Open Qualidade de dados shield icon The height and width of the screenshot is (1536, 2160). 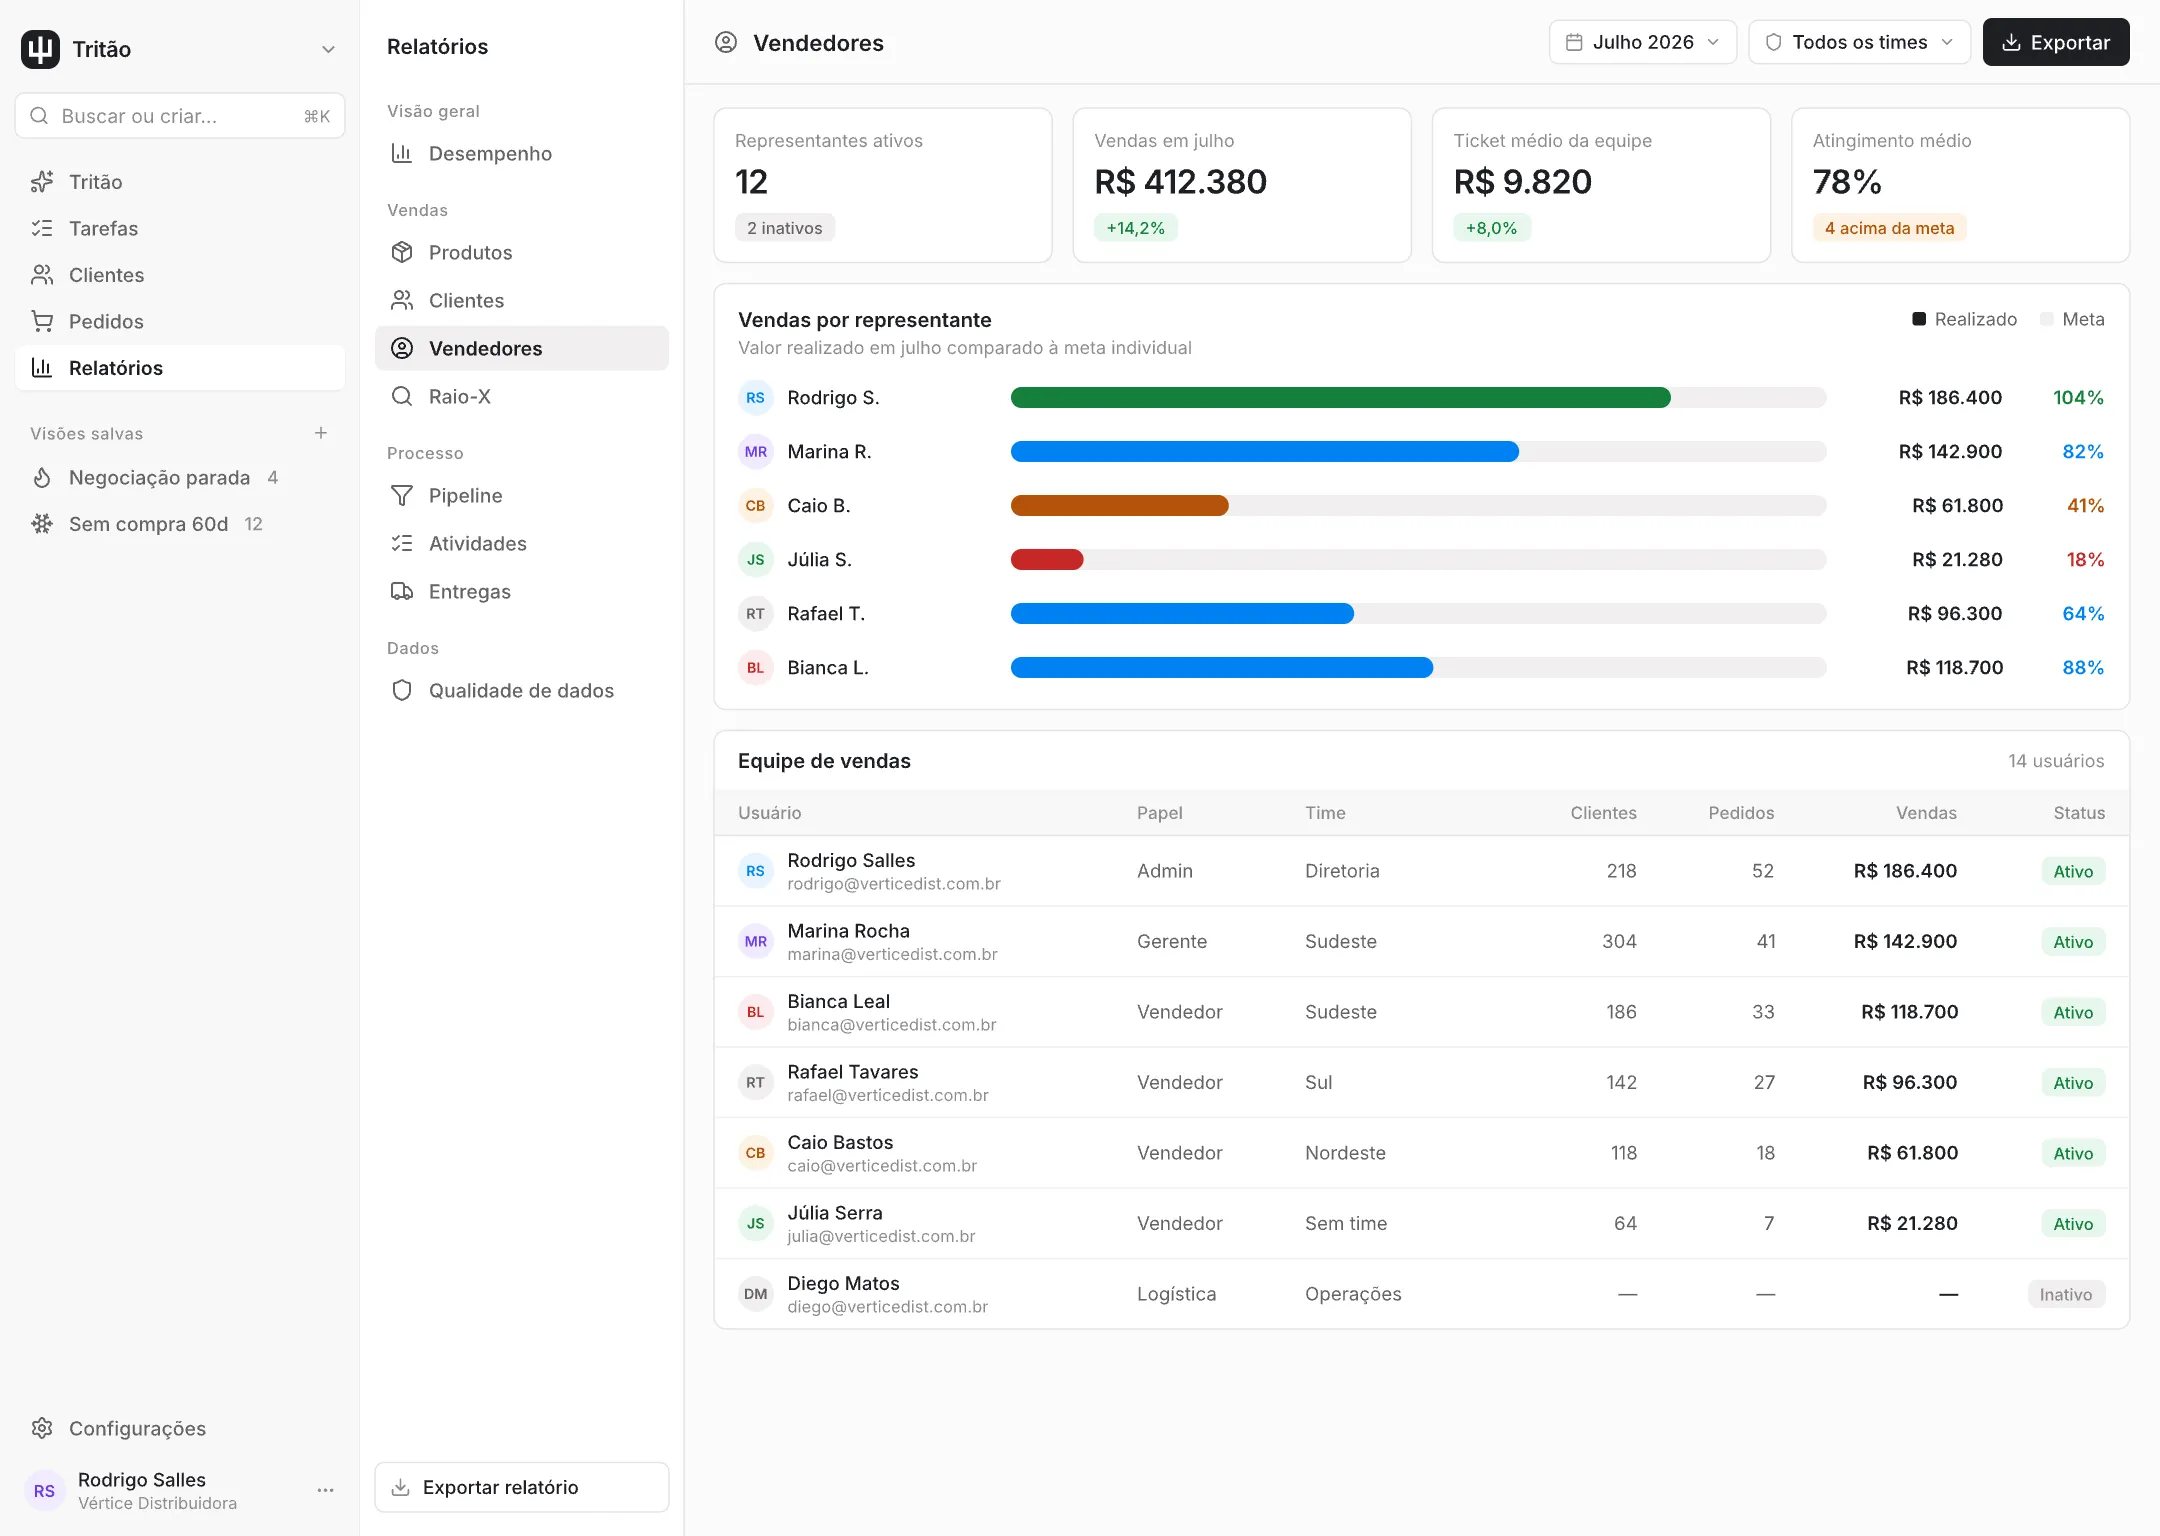click(x=402, y=690)
